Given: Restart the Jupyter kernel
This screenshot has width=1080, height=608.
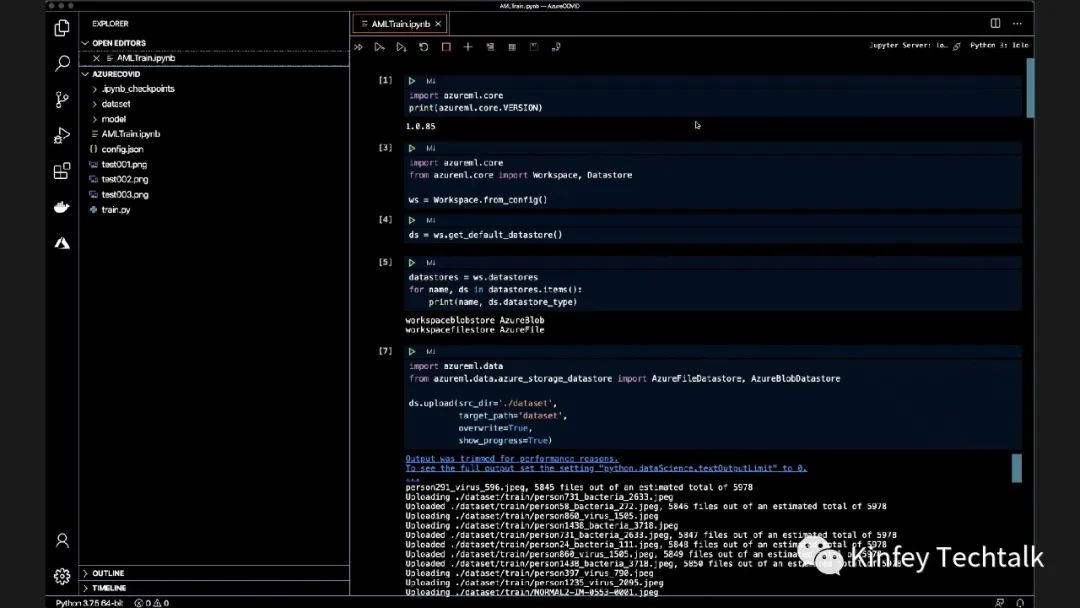Looking at the screenshot, I should [x=424, y=47].
